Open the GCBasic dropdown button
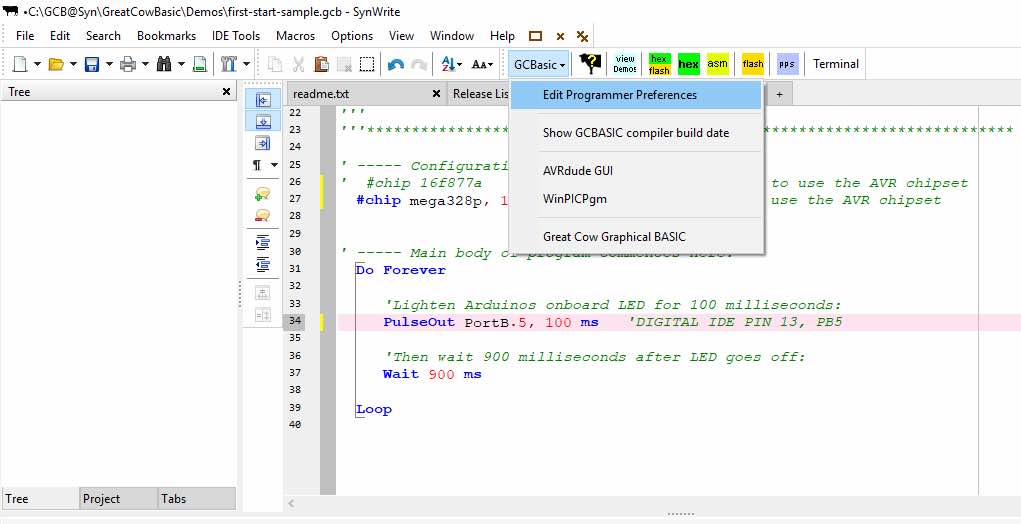The image size is (1021, 524). pos(539,64)
